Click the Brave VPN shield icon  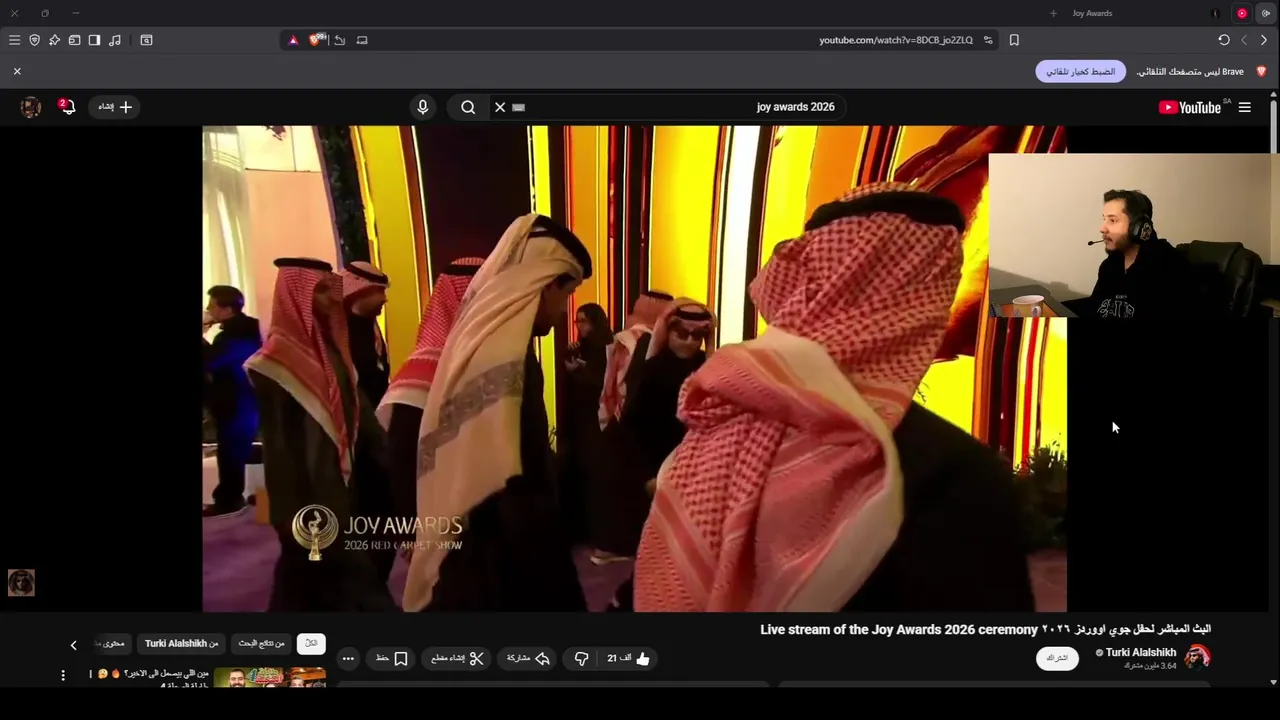[34, 40]
